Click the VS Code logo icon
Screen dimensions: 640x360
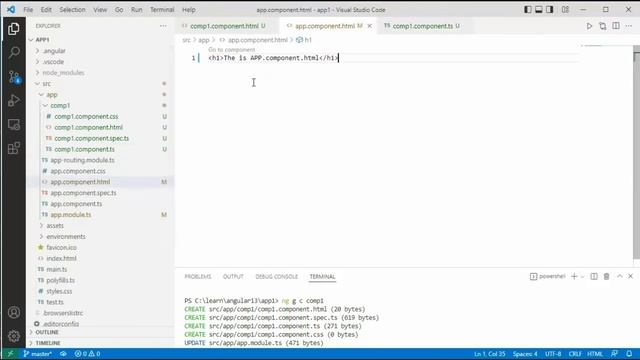[11, 9]
